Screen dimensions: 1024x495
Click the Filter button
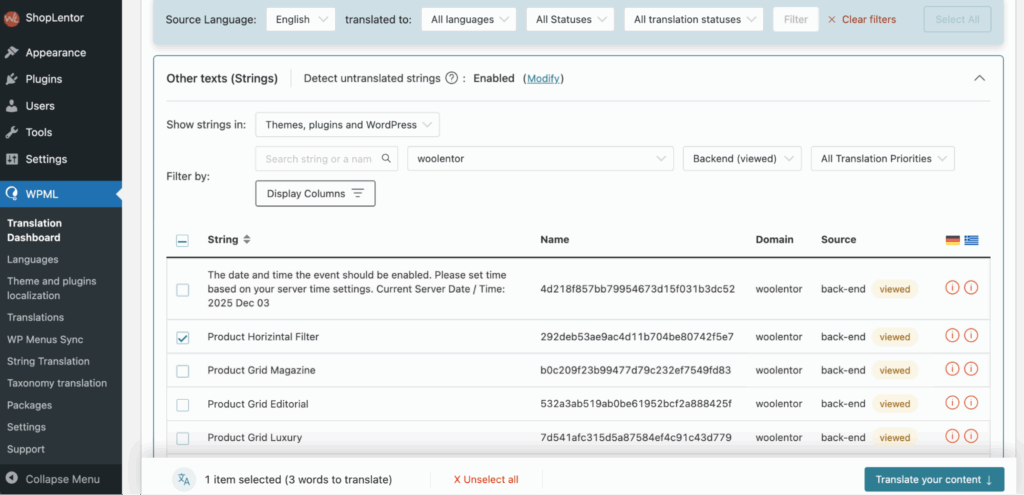tap(795, 20)
